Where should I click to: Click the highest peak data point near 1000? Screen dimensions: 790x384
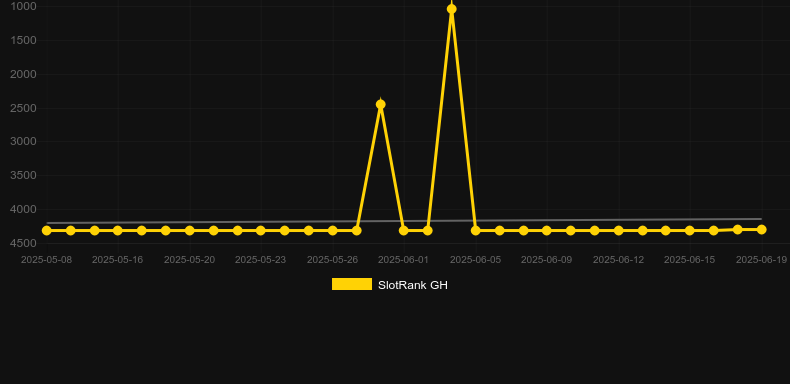pyautogui.click(x=451, y=9)
